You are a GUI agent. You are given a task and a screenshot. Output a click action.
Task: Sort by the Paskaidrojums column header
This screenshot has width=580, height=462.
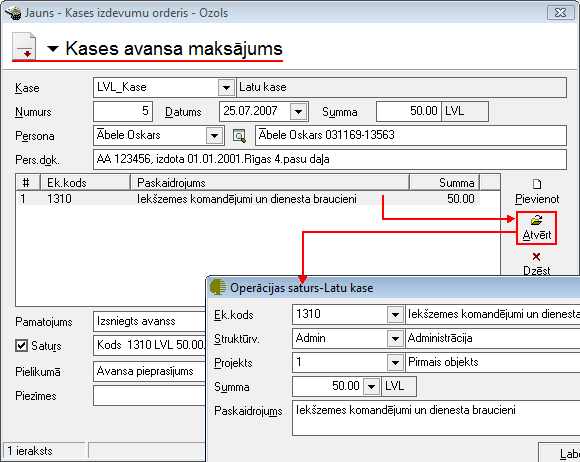[x=270, y=183]
